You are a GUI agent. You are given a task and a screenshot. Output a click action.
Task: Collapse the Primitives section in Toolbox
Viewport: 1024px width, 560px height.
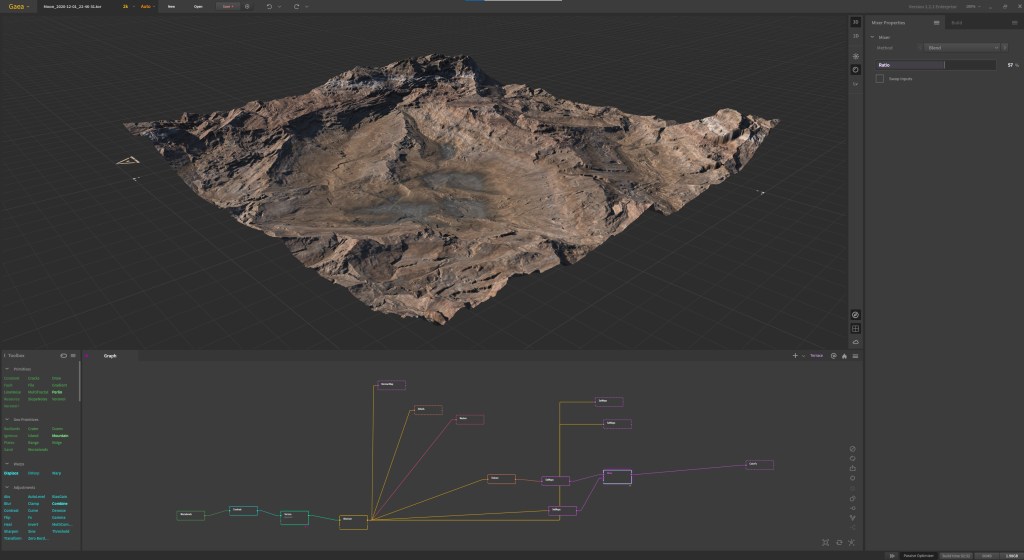[6, 369]
